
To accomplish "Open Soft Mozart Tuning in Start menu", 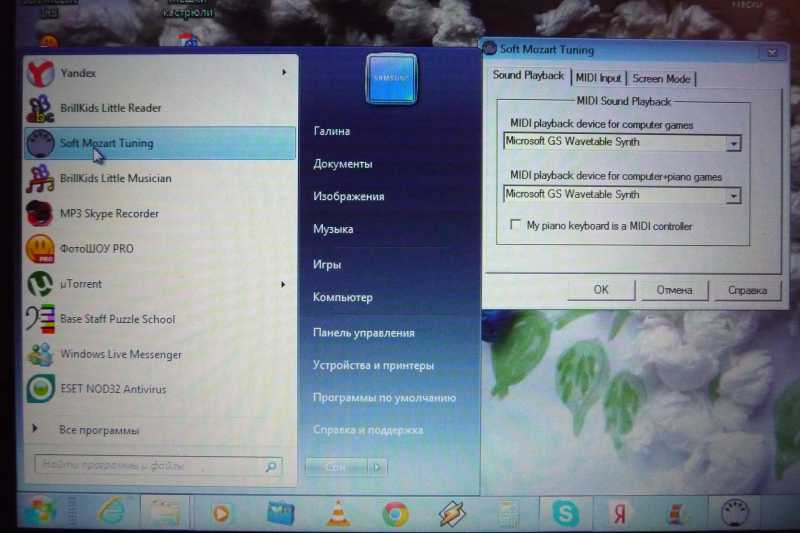I will [160, 143].
